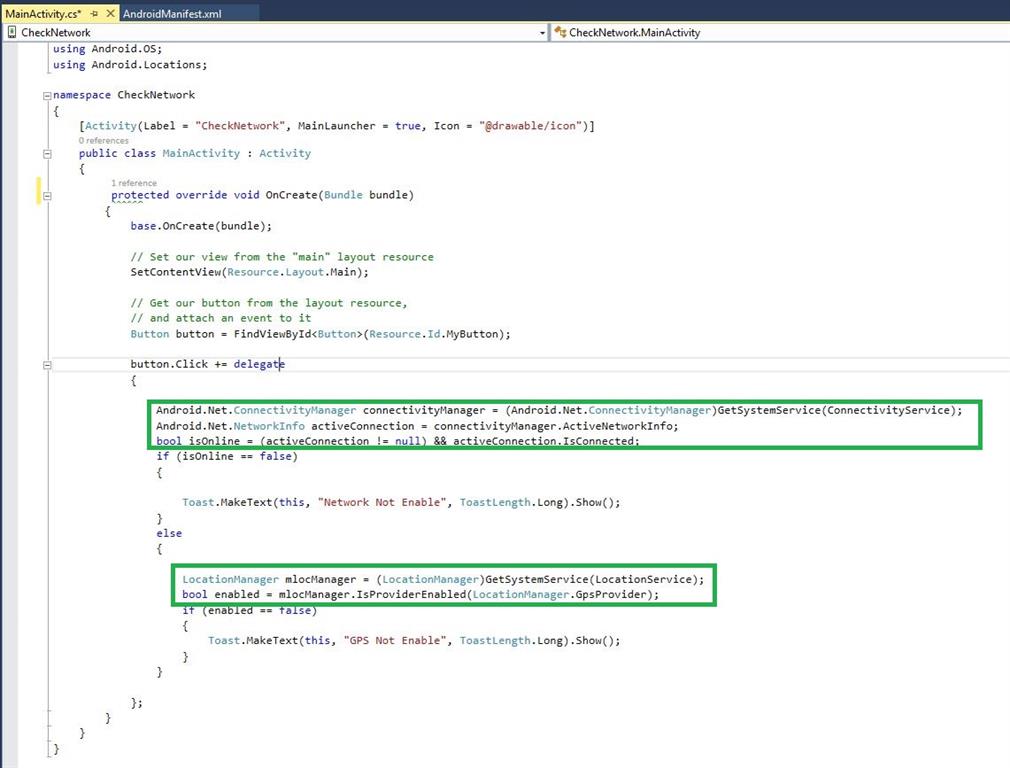Click the '"Network Not Enable"' string
The height and width of the screenshot is (768, 1010).
coord(382,502)
